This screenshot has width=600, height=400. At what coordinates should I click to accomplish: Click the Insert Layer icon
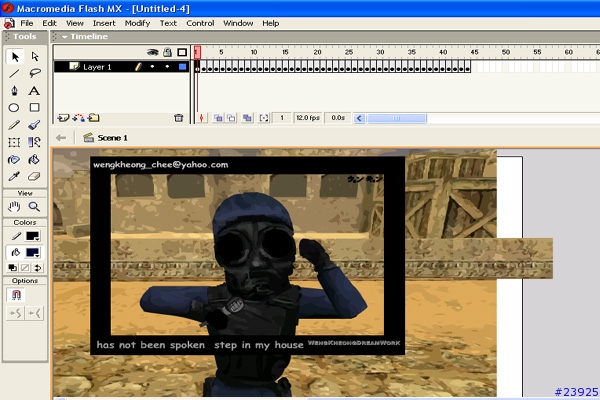(x=63, y=118)
